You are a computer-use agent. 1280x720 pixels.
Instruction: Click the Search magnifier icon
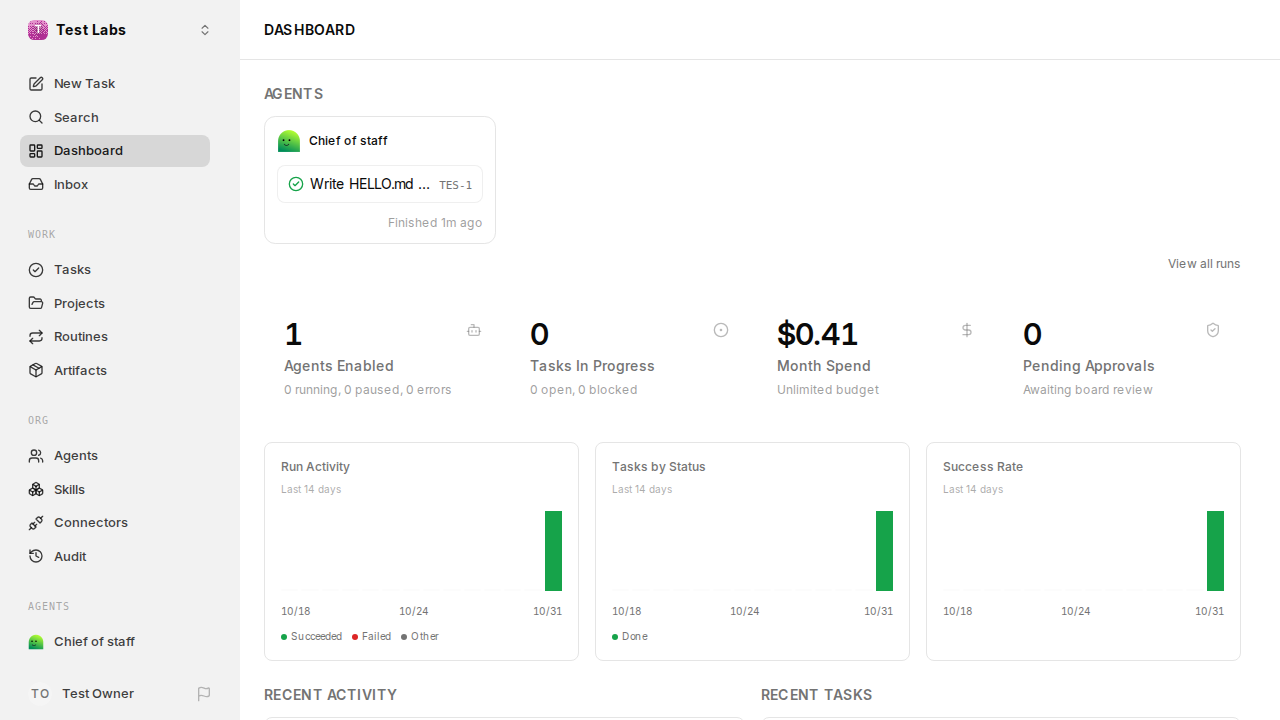[x=36, y=117]
